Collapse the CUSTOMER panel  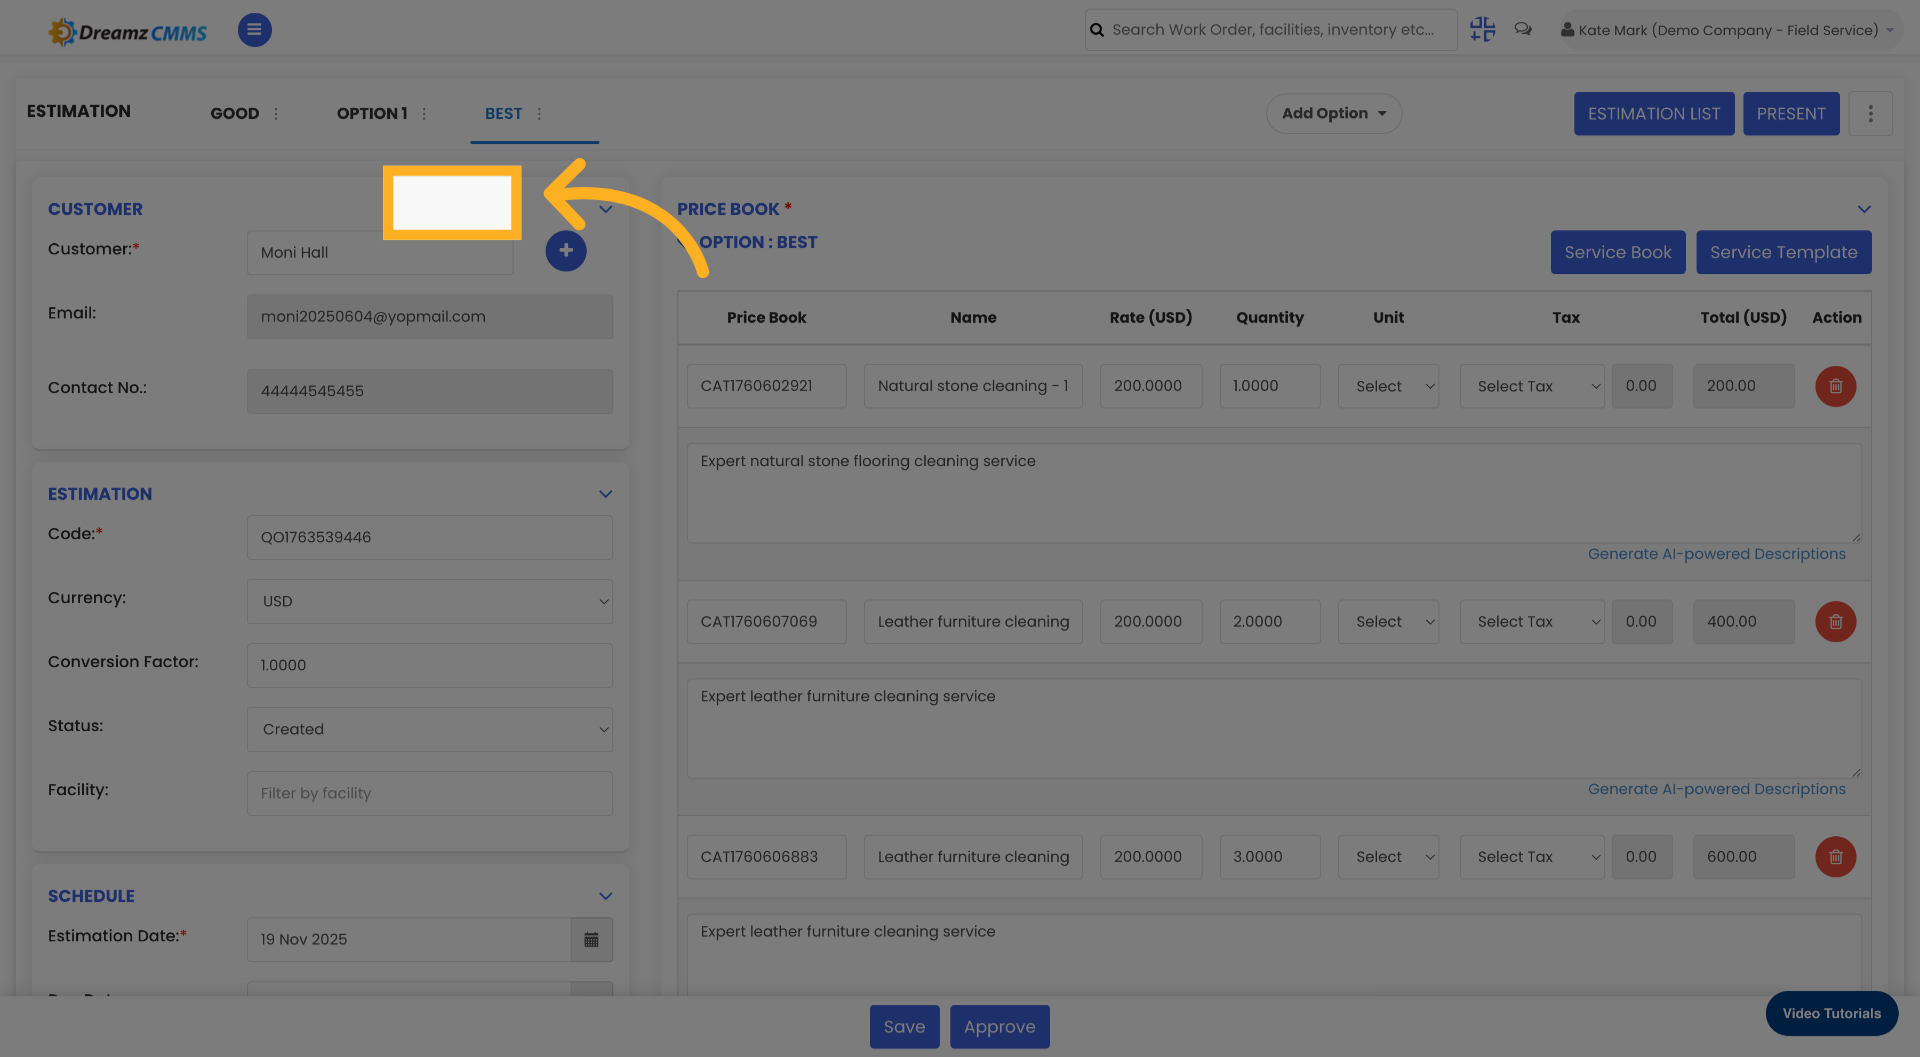click(x=606, y=209)
